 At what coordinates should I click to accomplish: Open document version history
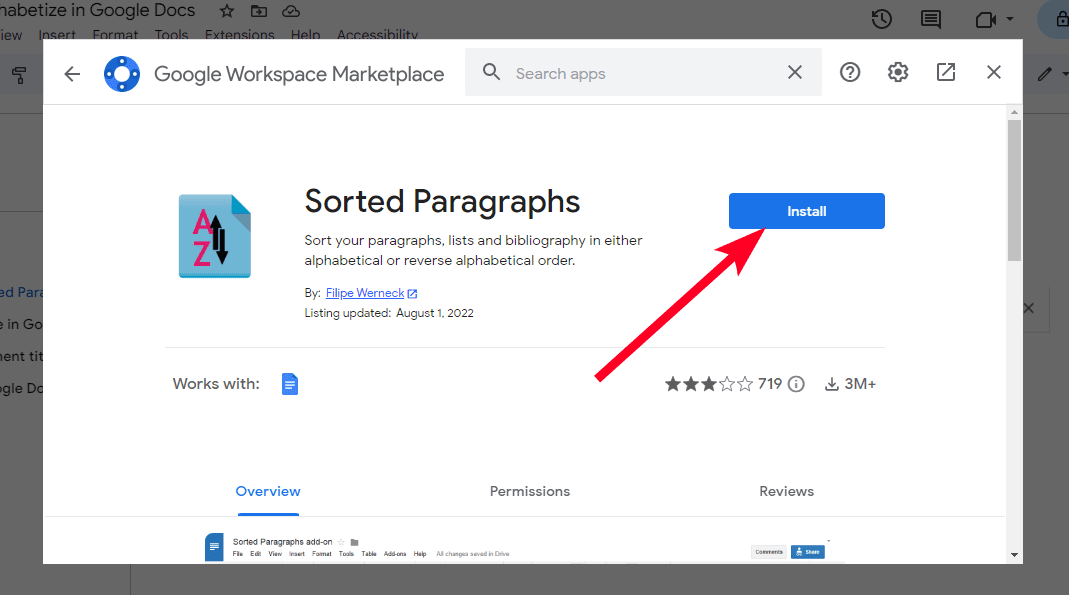[880, 19]
